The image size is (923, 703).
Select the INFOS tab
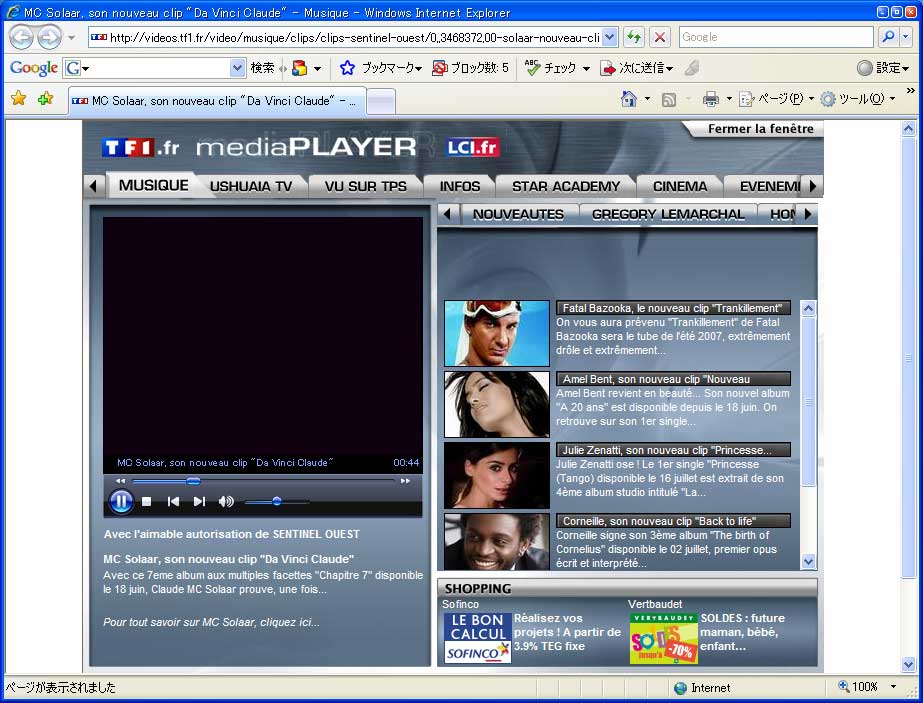[x=460, y=186]
